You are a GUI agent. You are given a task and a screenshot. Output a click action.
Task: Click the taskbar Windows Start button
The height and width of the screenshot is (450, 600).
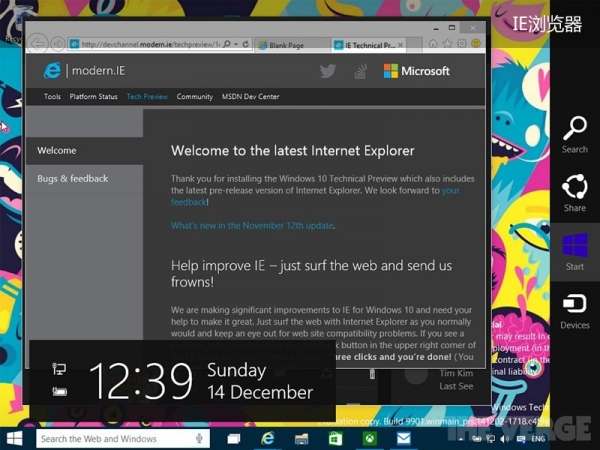pos(15,439)
